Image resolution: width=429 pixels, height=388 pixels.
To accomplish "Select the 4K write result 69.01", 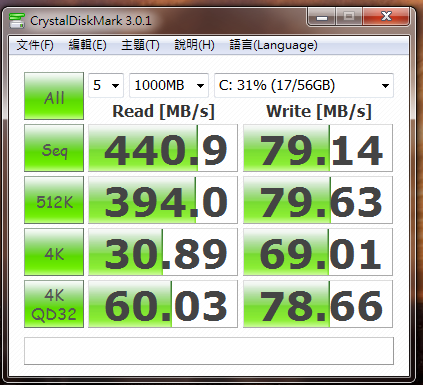I will point(318,252).
